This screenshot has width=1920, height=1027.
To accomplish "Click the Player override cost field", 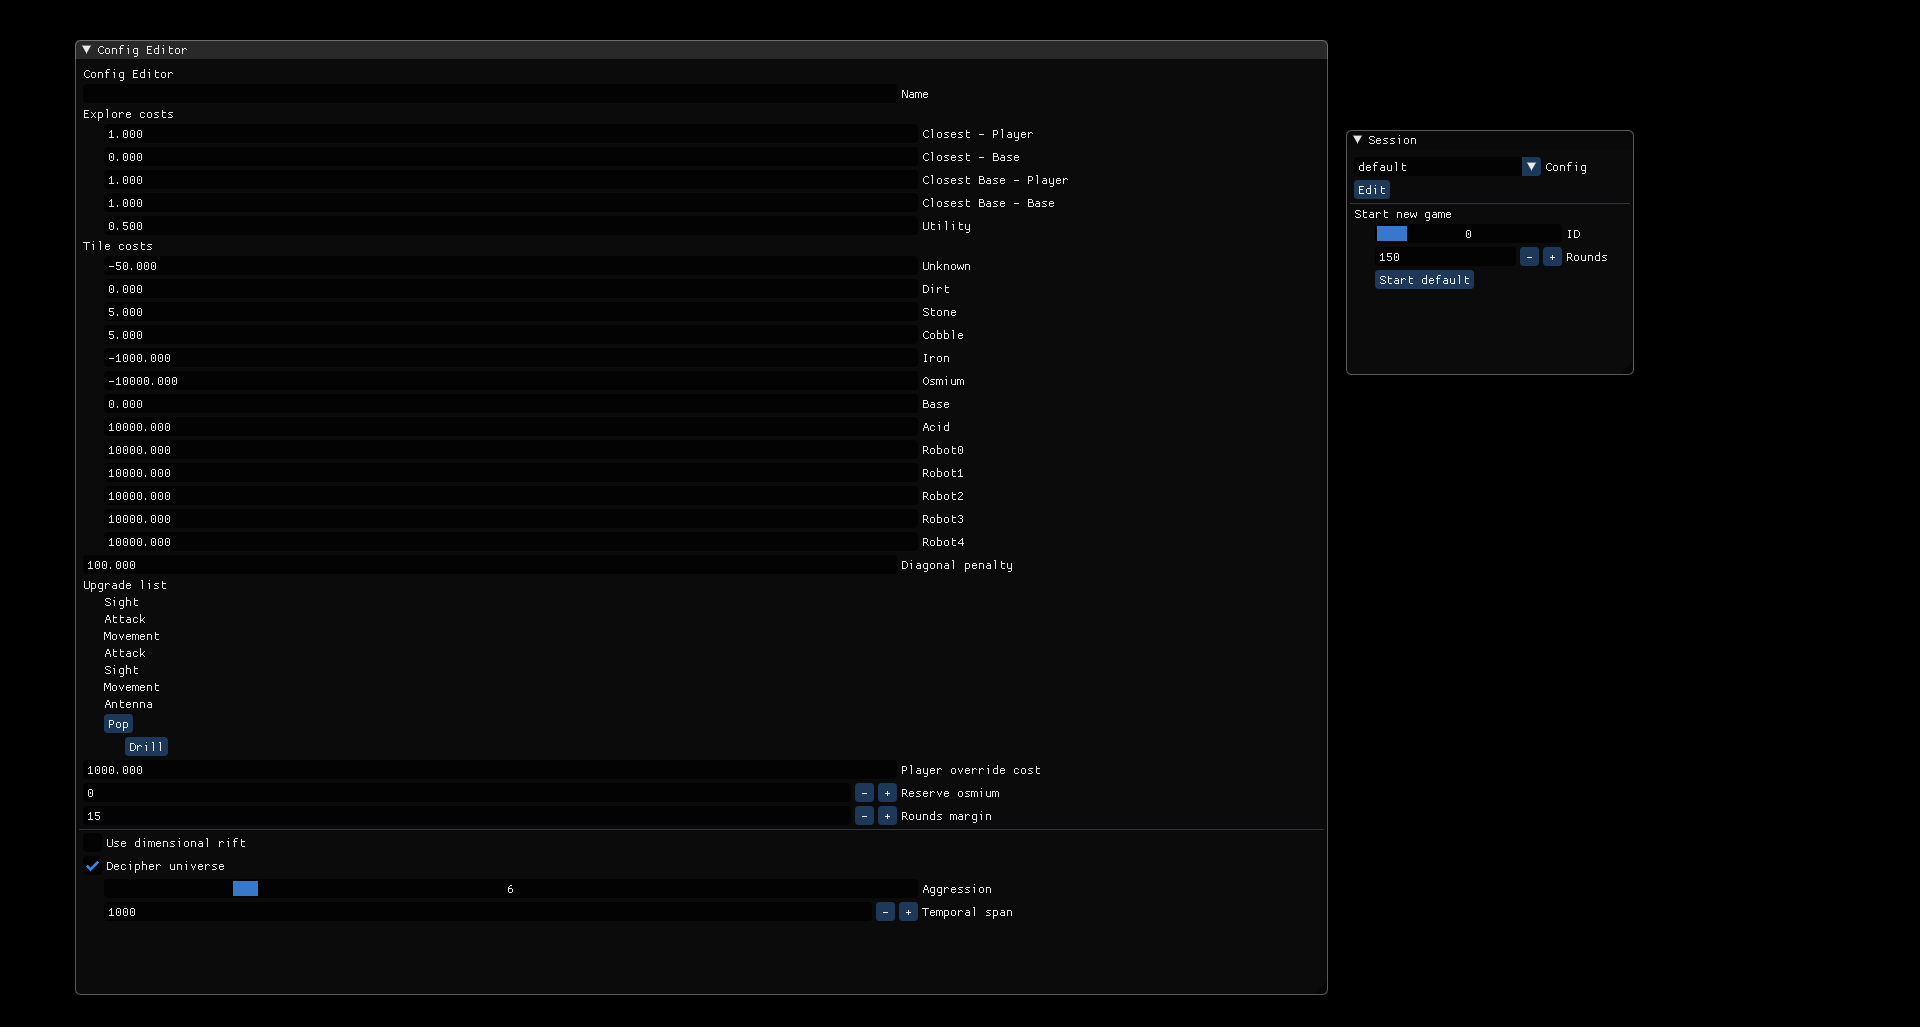I will point(490,769).
